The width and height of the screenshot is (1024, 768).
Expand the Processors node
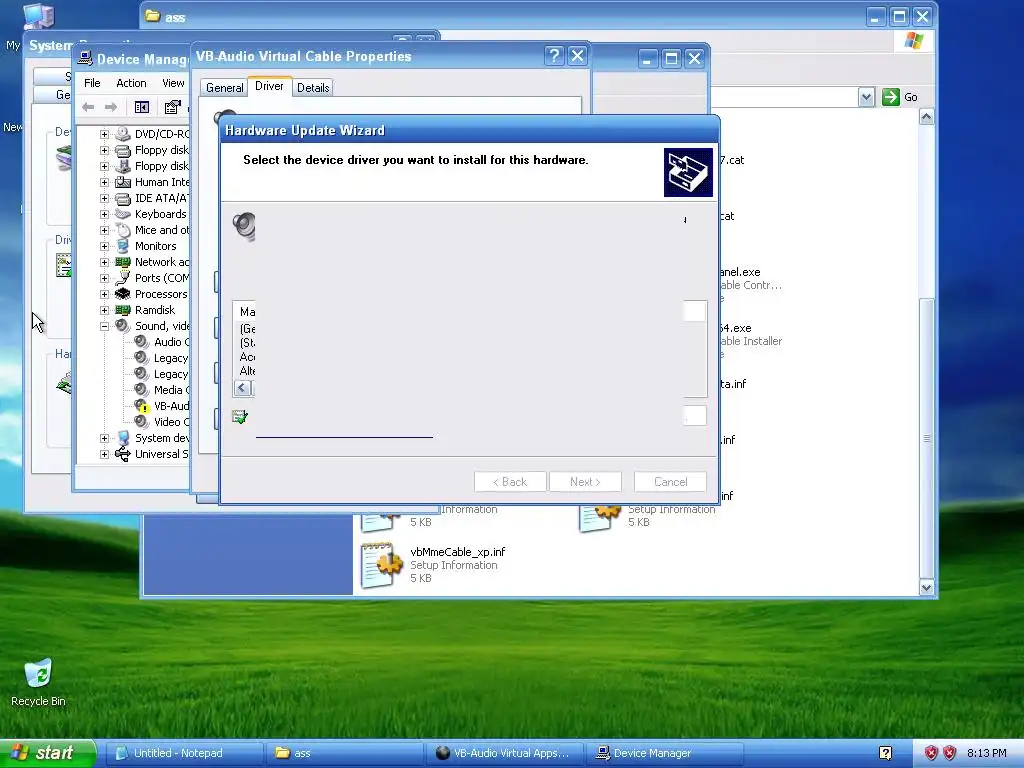click(104, 294)
